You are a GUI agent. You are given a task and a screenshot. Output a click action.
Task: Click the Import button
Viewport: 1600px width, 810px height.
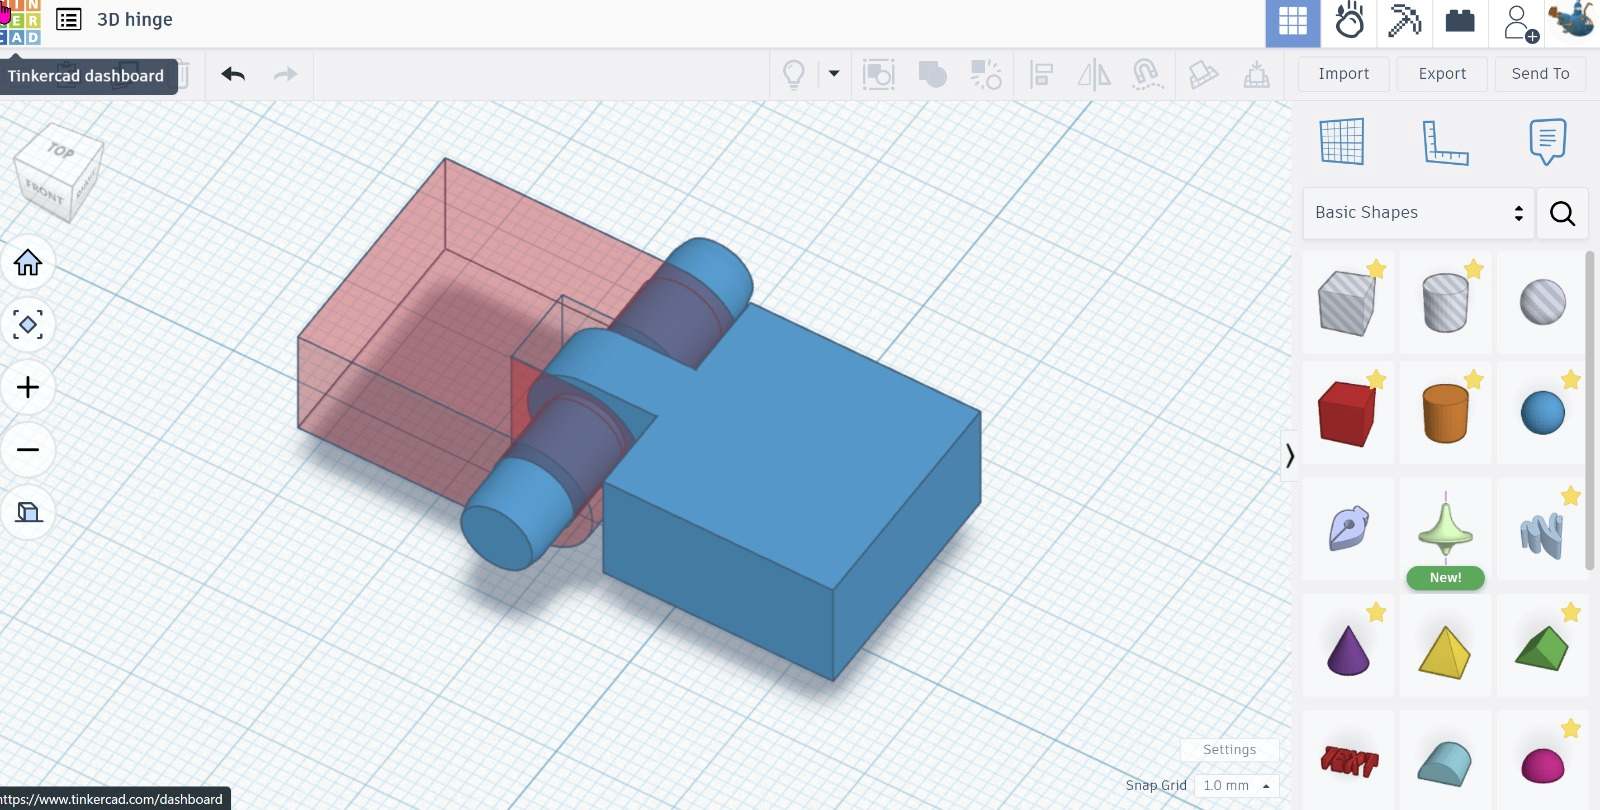click(1343, 74)
